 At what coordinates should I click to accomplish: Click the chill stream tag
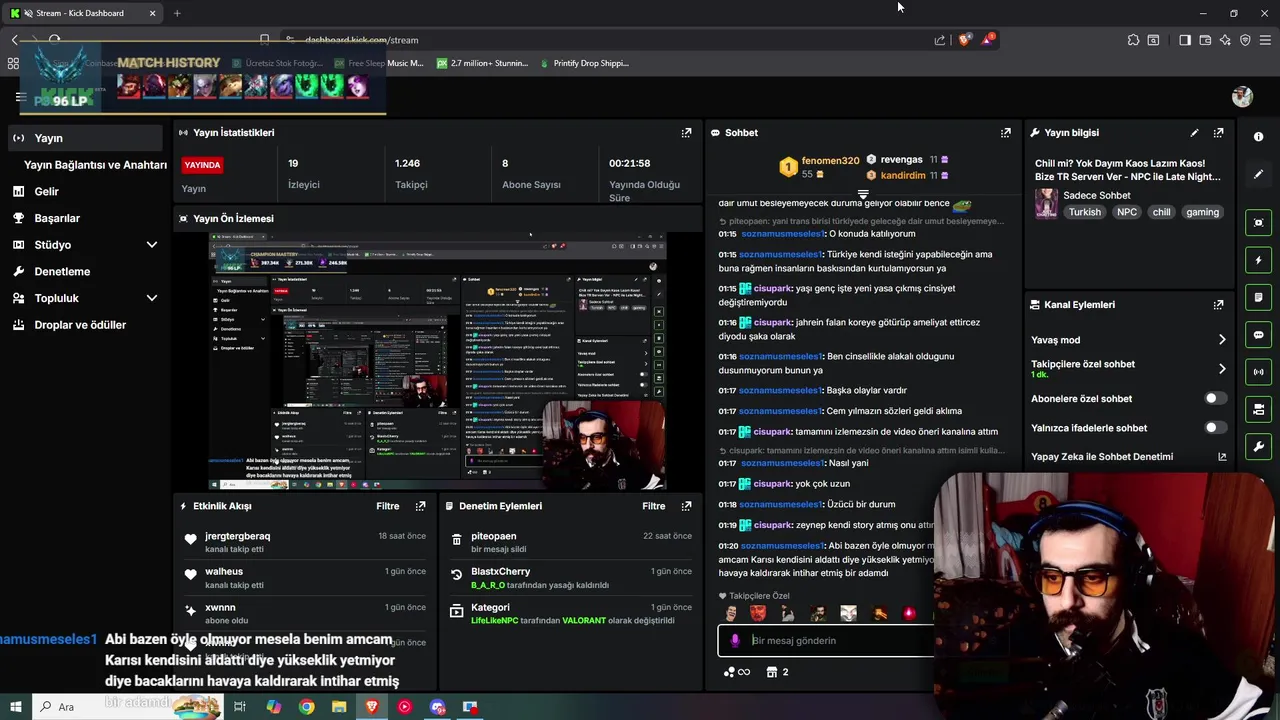click(x=1161, y=212)
